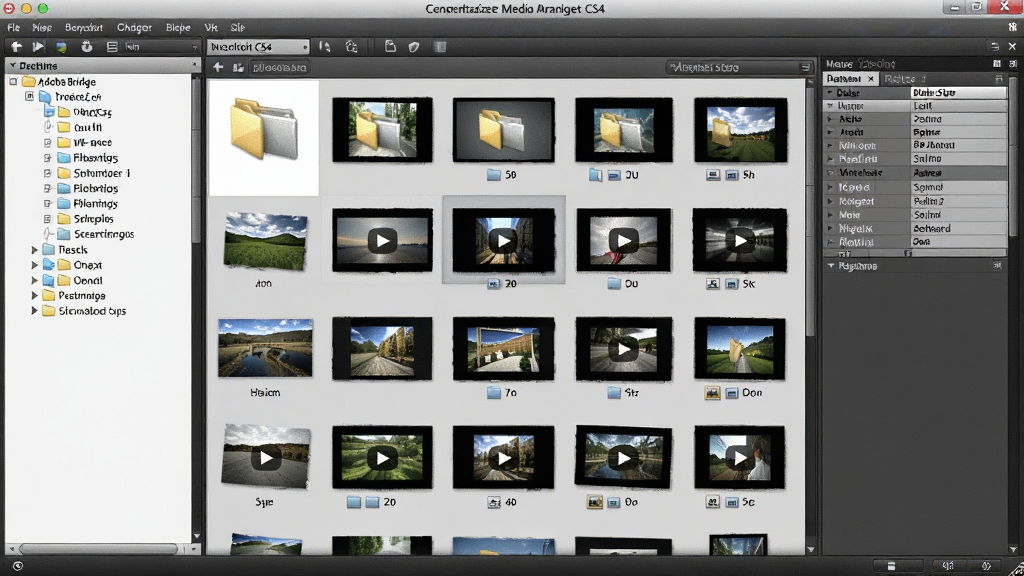Collapse the Pagutroe section triangle
The height and width of the screenshot is (576, 1024).
tap(831, 265)
